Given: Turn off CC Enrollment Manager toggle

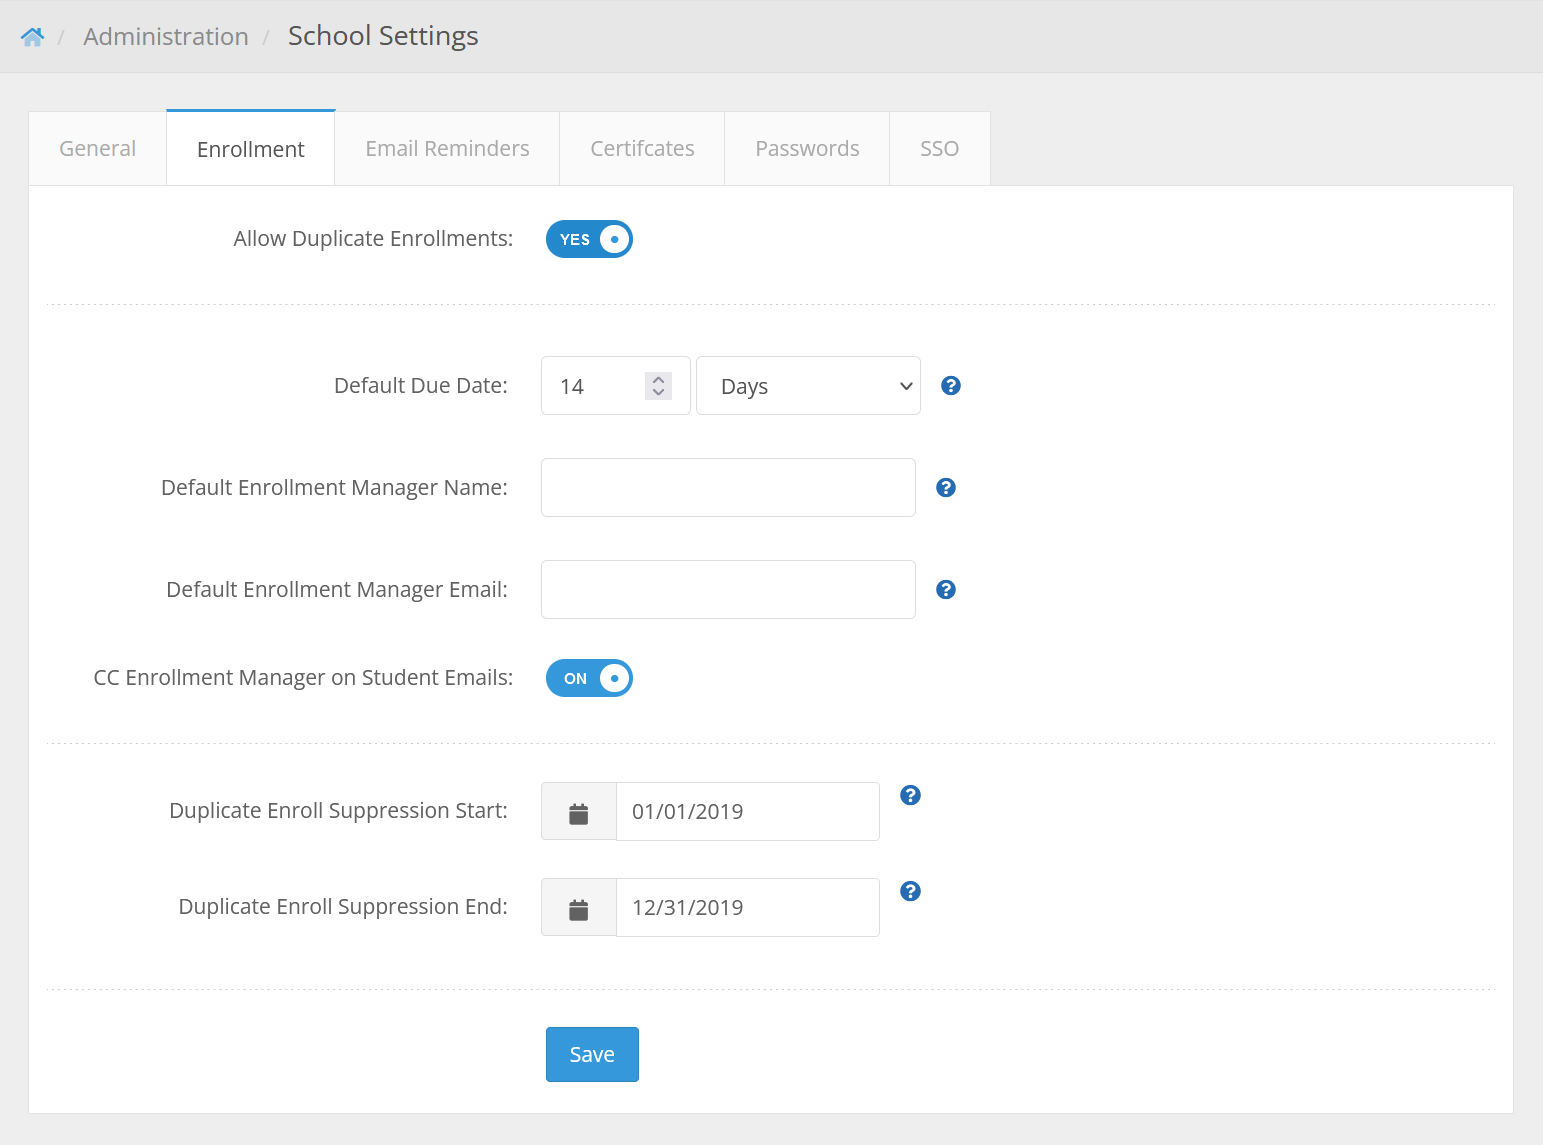Looking at the screenshot, I should pos(589,679).
